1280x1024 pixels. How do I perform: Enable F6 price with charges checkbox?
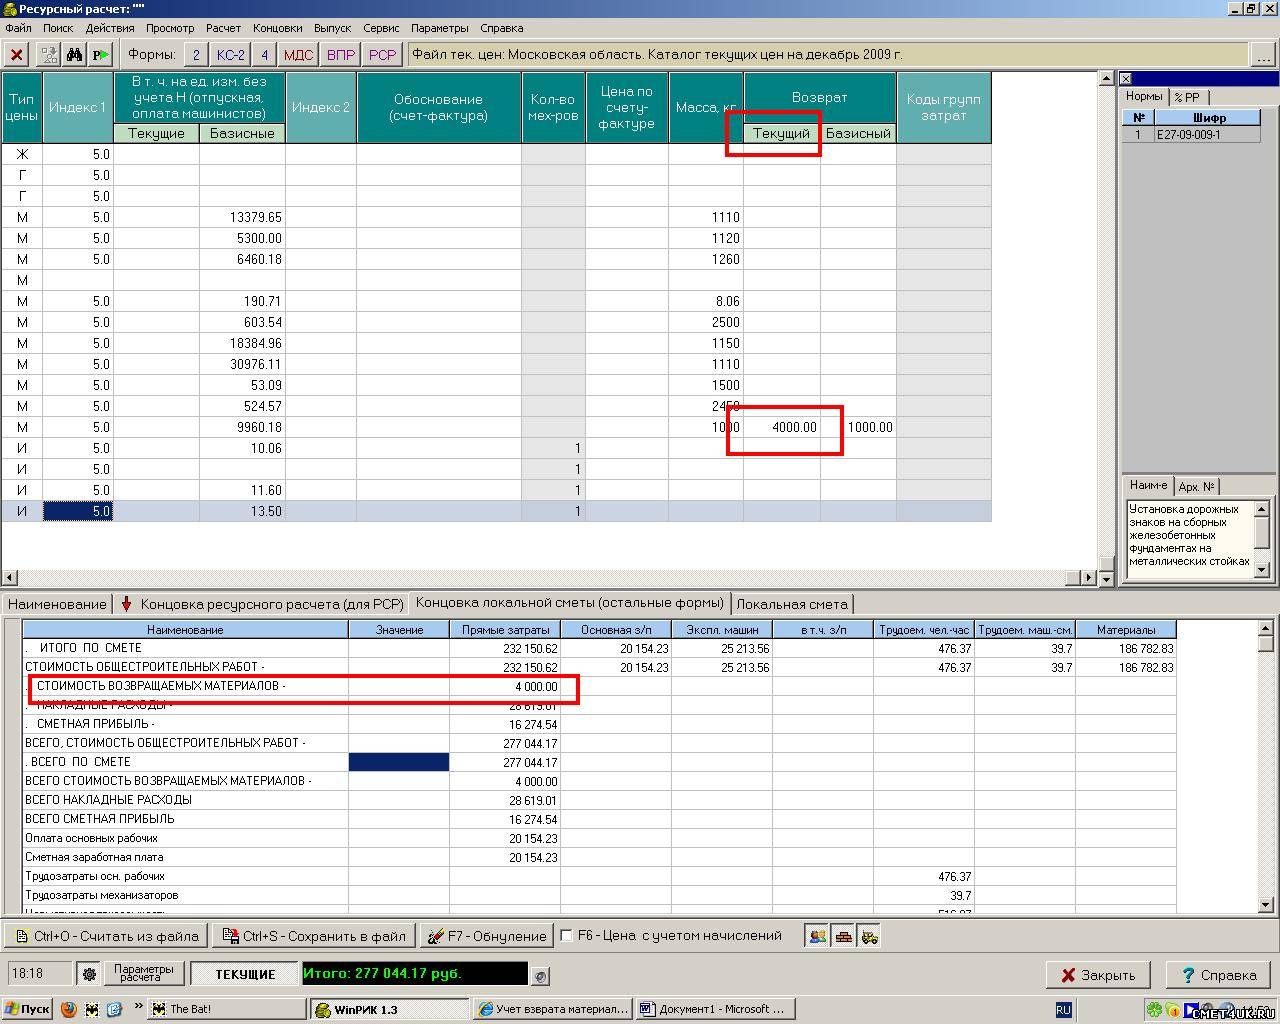(567, 936)
